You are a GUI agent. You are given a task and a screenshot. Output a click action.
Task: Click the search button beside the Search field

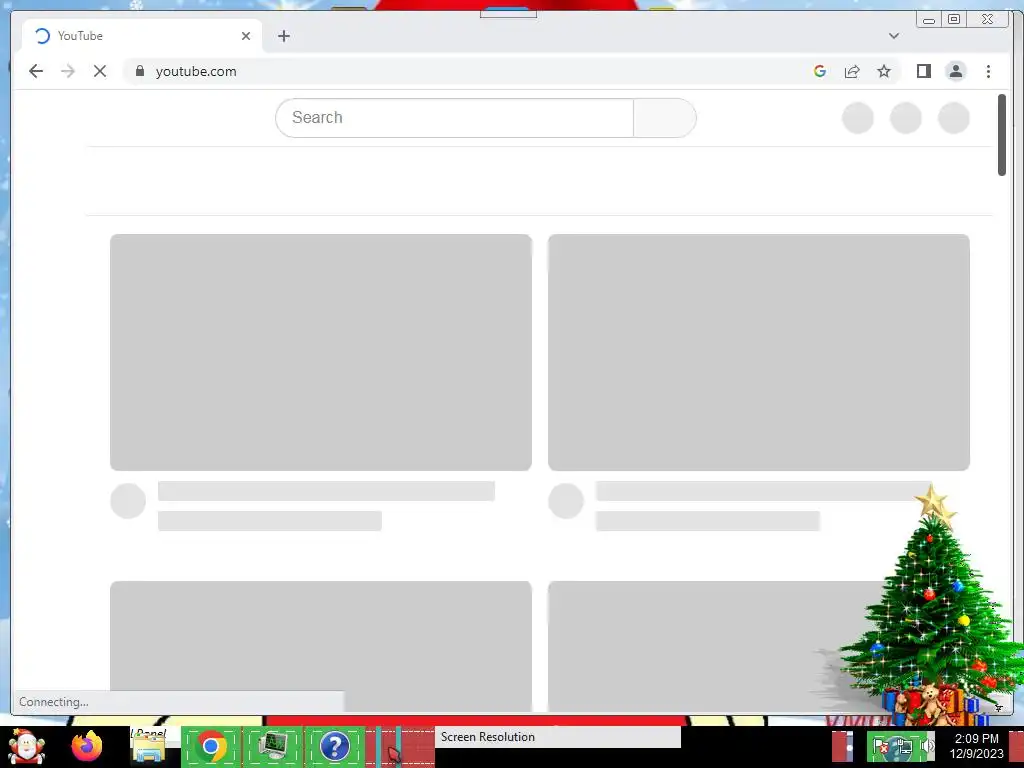665,118
